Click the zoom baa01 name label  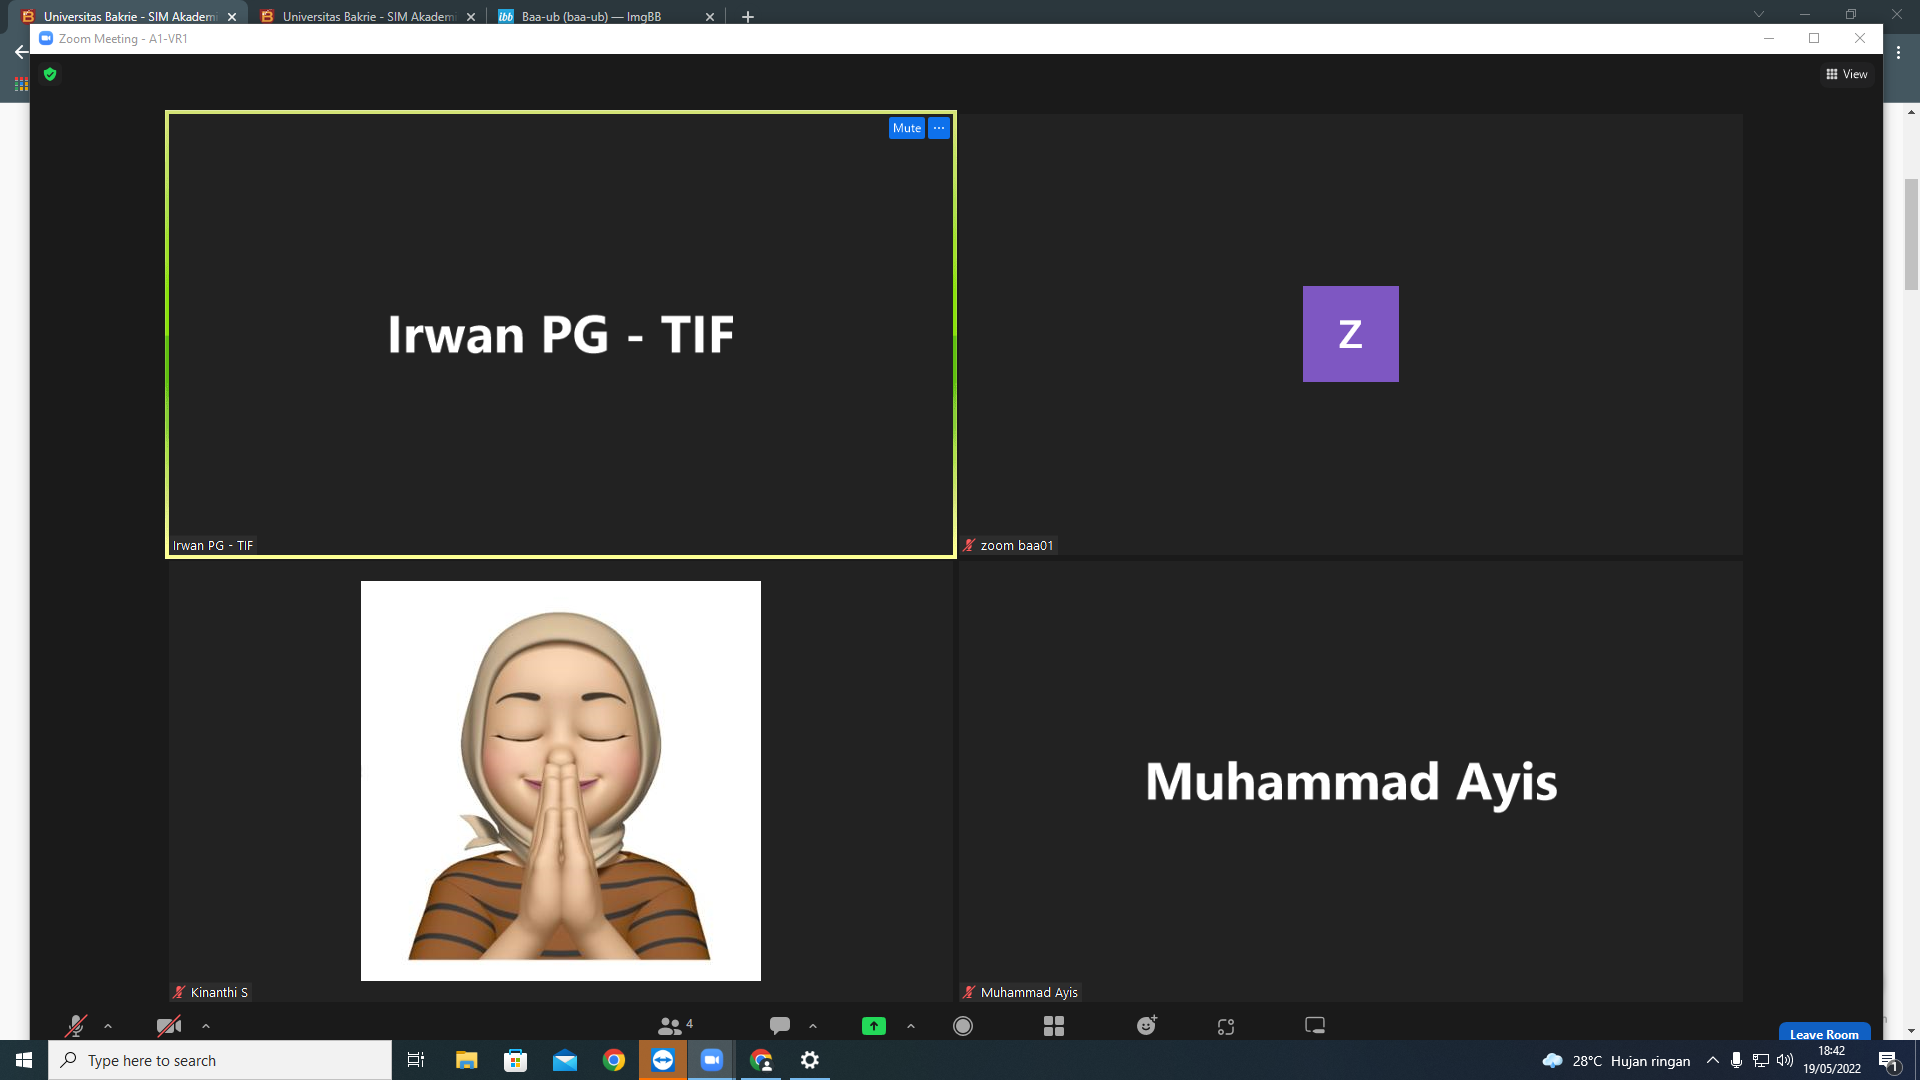point(1017,545)
